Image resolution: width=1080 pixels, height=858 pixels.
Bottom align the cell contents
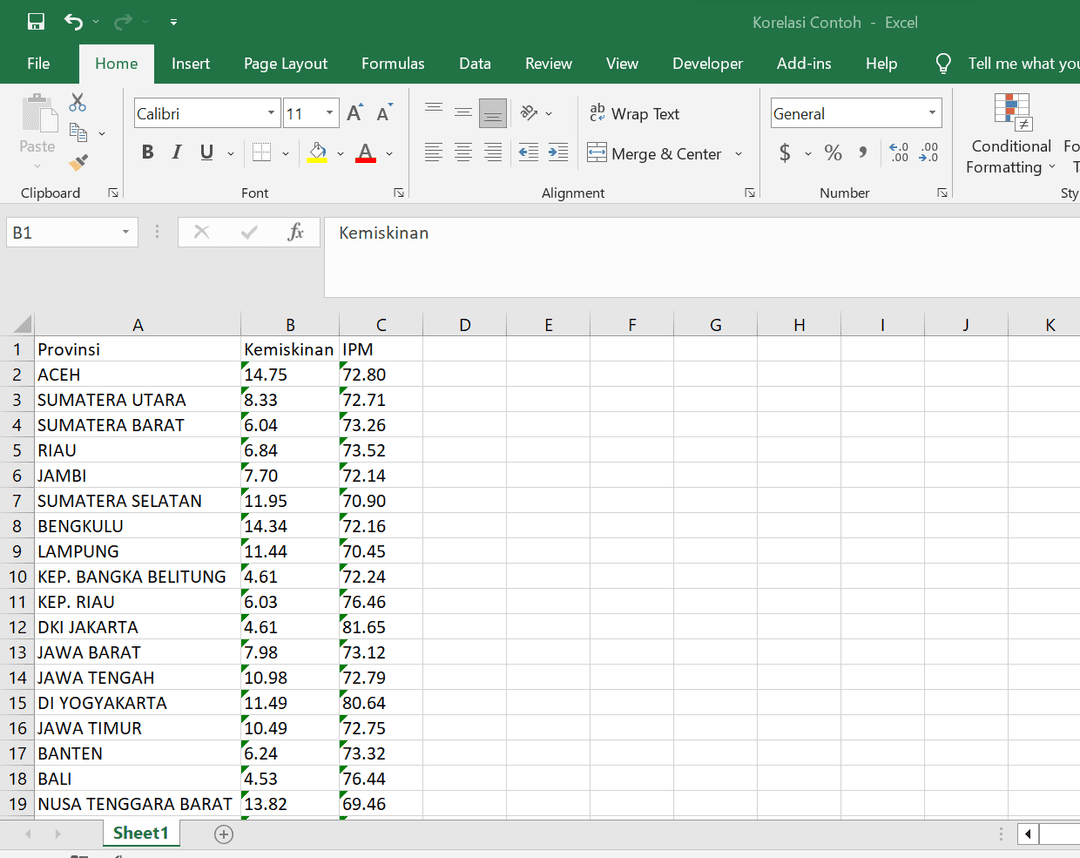tap(492, 113)
